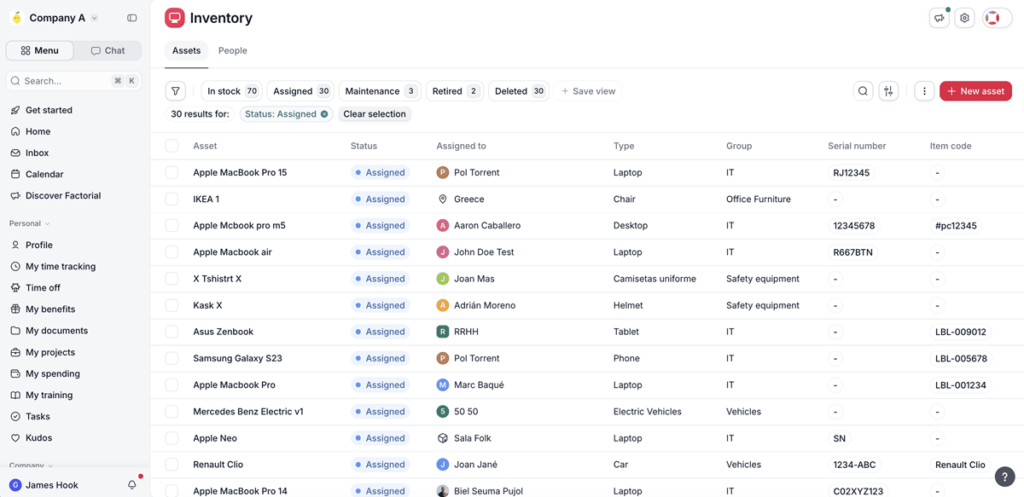The width and height of the screenshot is (1024, 497).
Task: Open help lifebuoy icon at top right
Action: tap(993, 18)
